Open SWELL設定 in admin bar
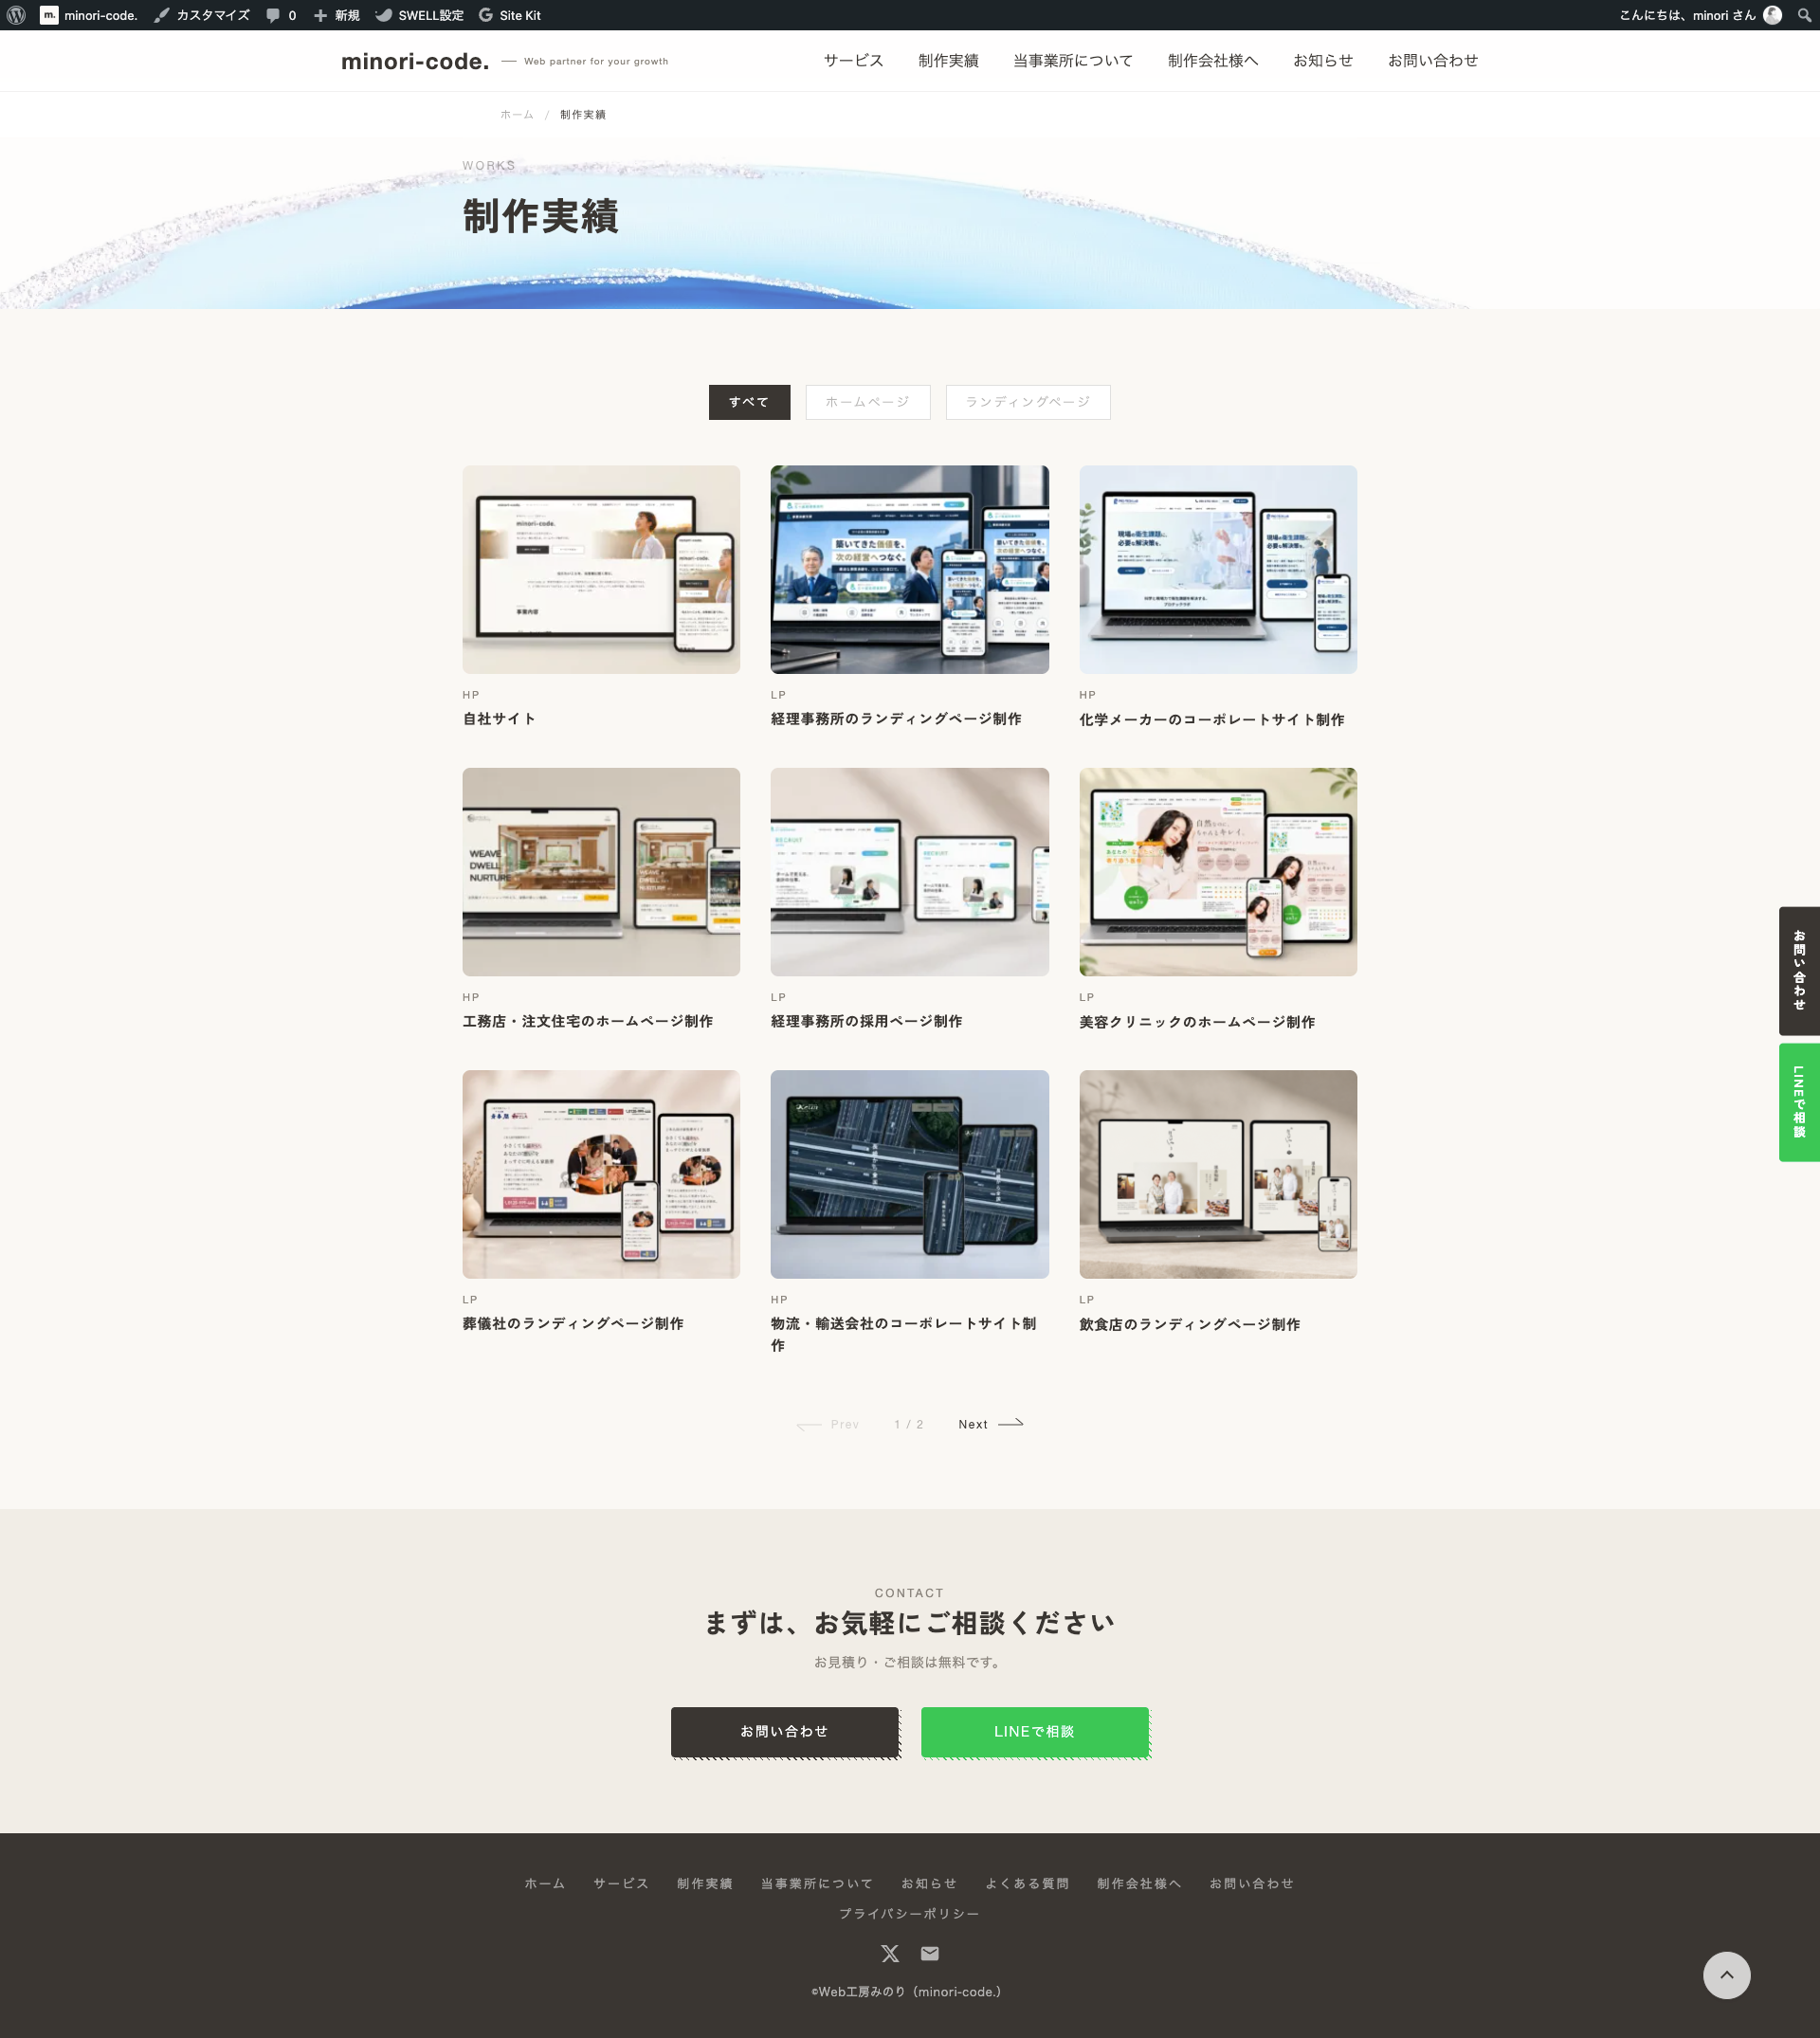This screenshot has width=1820, height=2038. coord(420,15)
